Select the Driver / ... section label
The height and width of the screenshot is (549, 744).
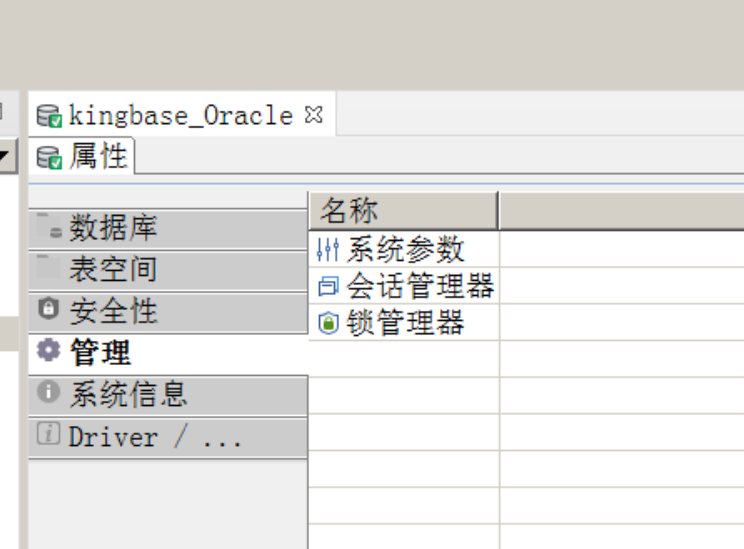point(154,437)
